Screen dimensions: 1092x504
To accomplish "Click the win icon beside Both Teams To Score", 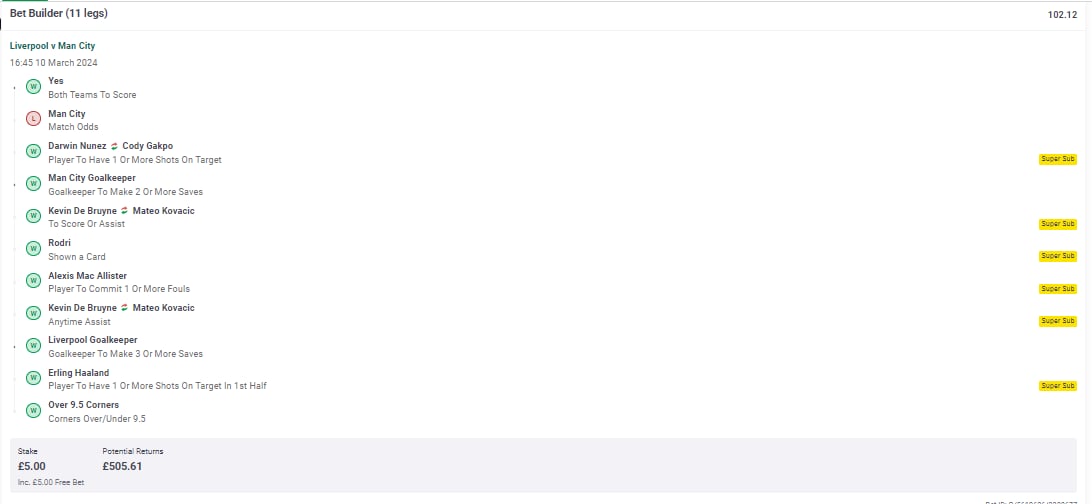I will [x=33, y=87].
